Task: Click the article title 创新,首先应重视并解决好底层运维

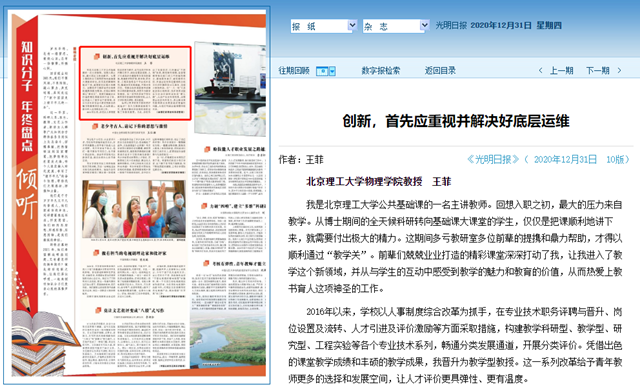Action: [x=456, y=121]
